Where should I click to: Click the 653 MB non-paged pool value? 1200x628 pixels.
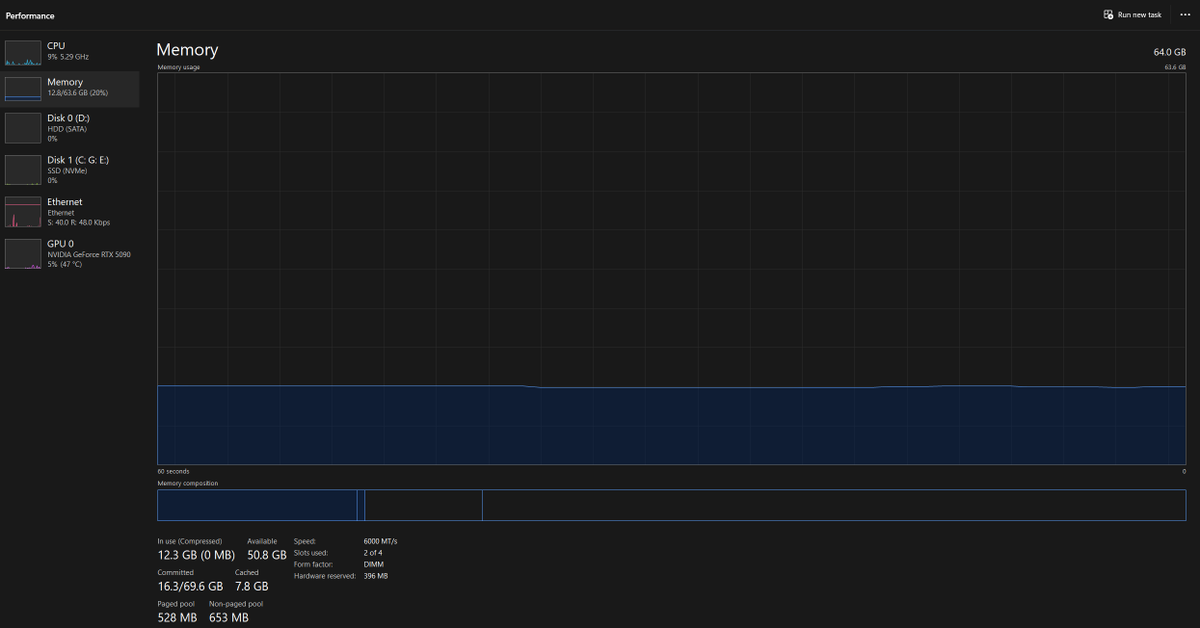tap(228, 618)
